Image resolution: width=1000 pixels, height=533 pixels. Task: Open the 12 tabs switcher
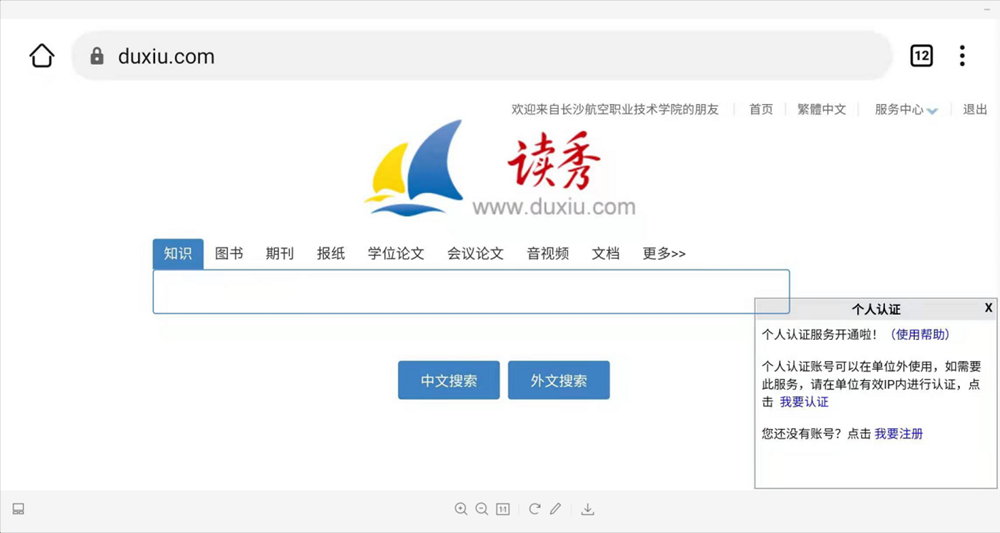[921, 56]
